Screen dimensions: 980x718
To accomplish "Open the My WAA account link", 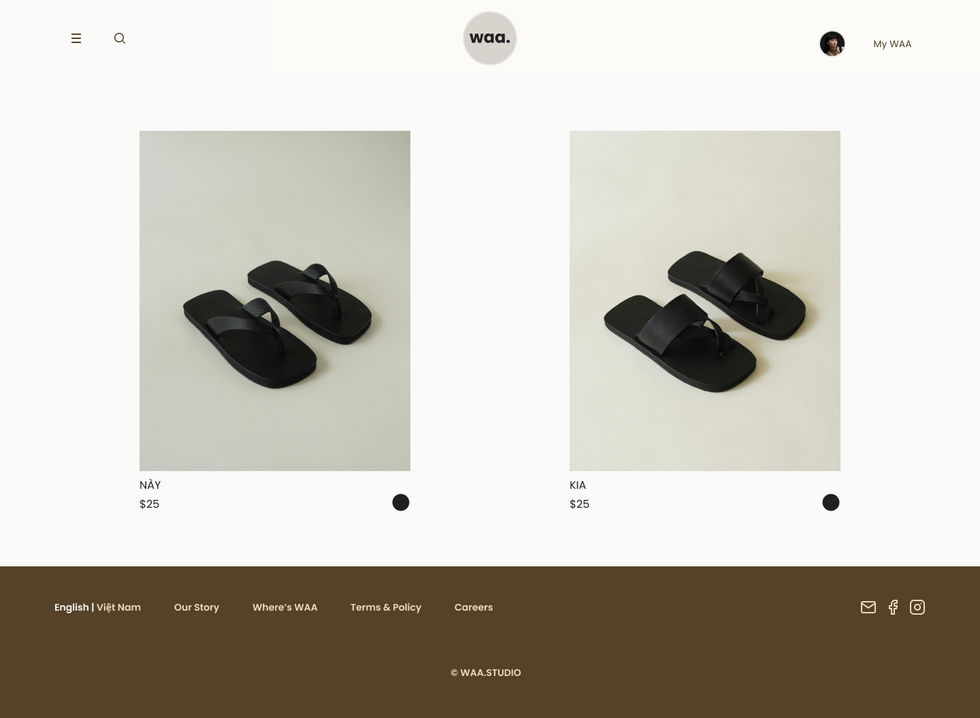I will click(892, 44).
